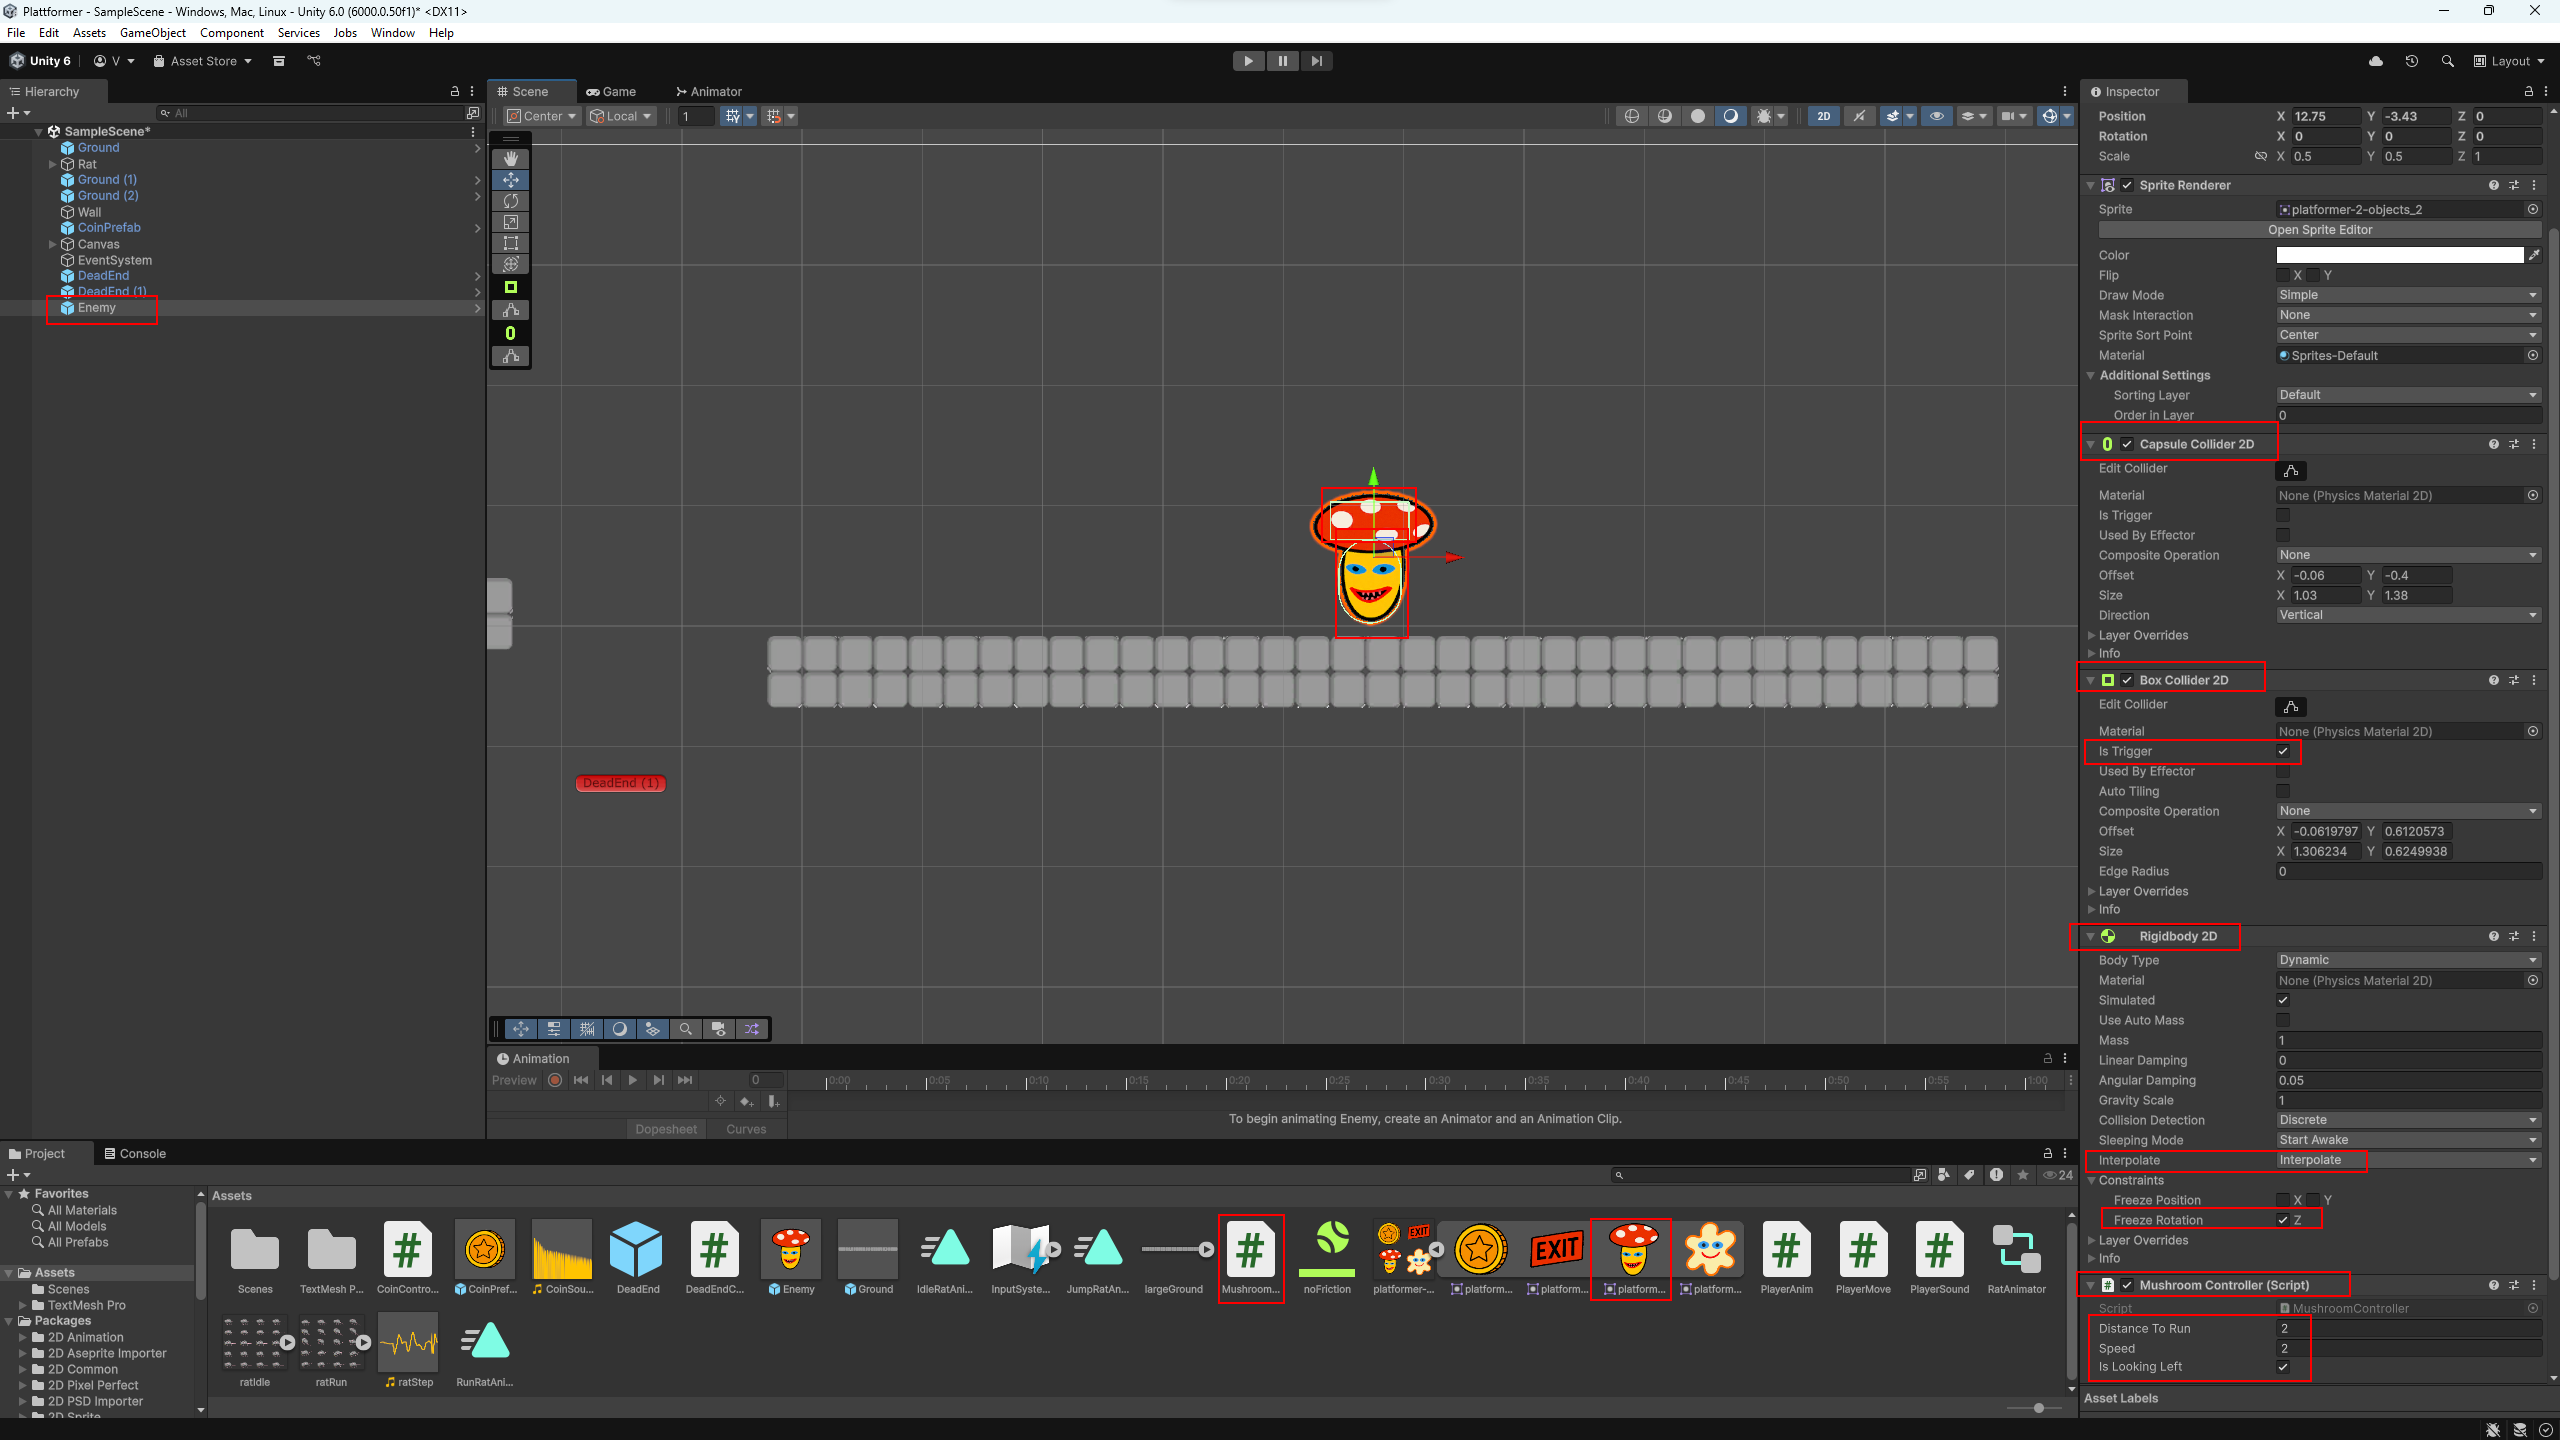The height and width of the screenshot is (1440, 2560).
Task: Click the Sprite Renderer Color swatch
Action: coord(2399,255)
